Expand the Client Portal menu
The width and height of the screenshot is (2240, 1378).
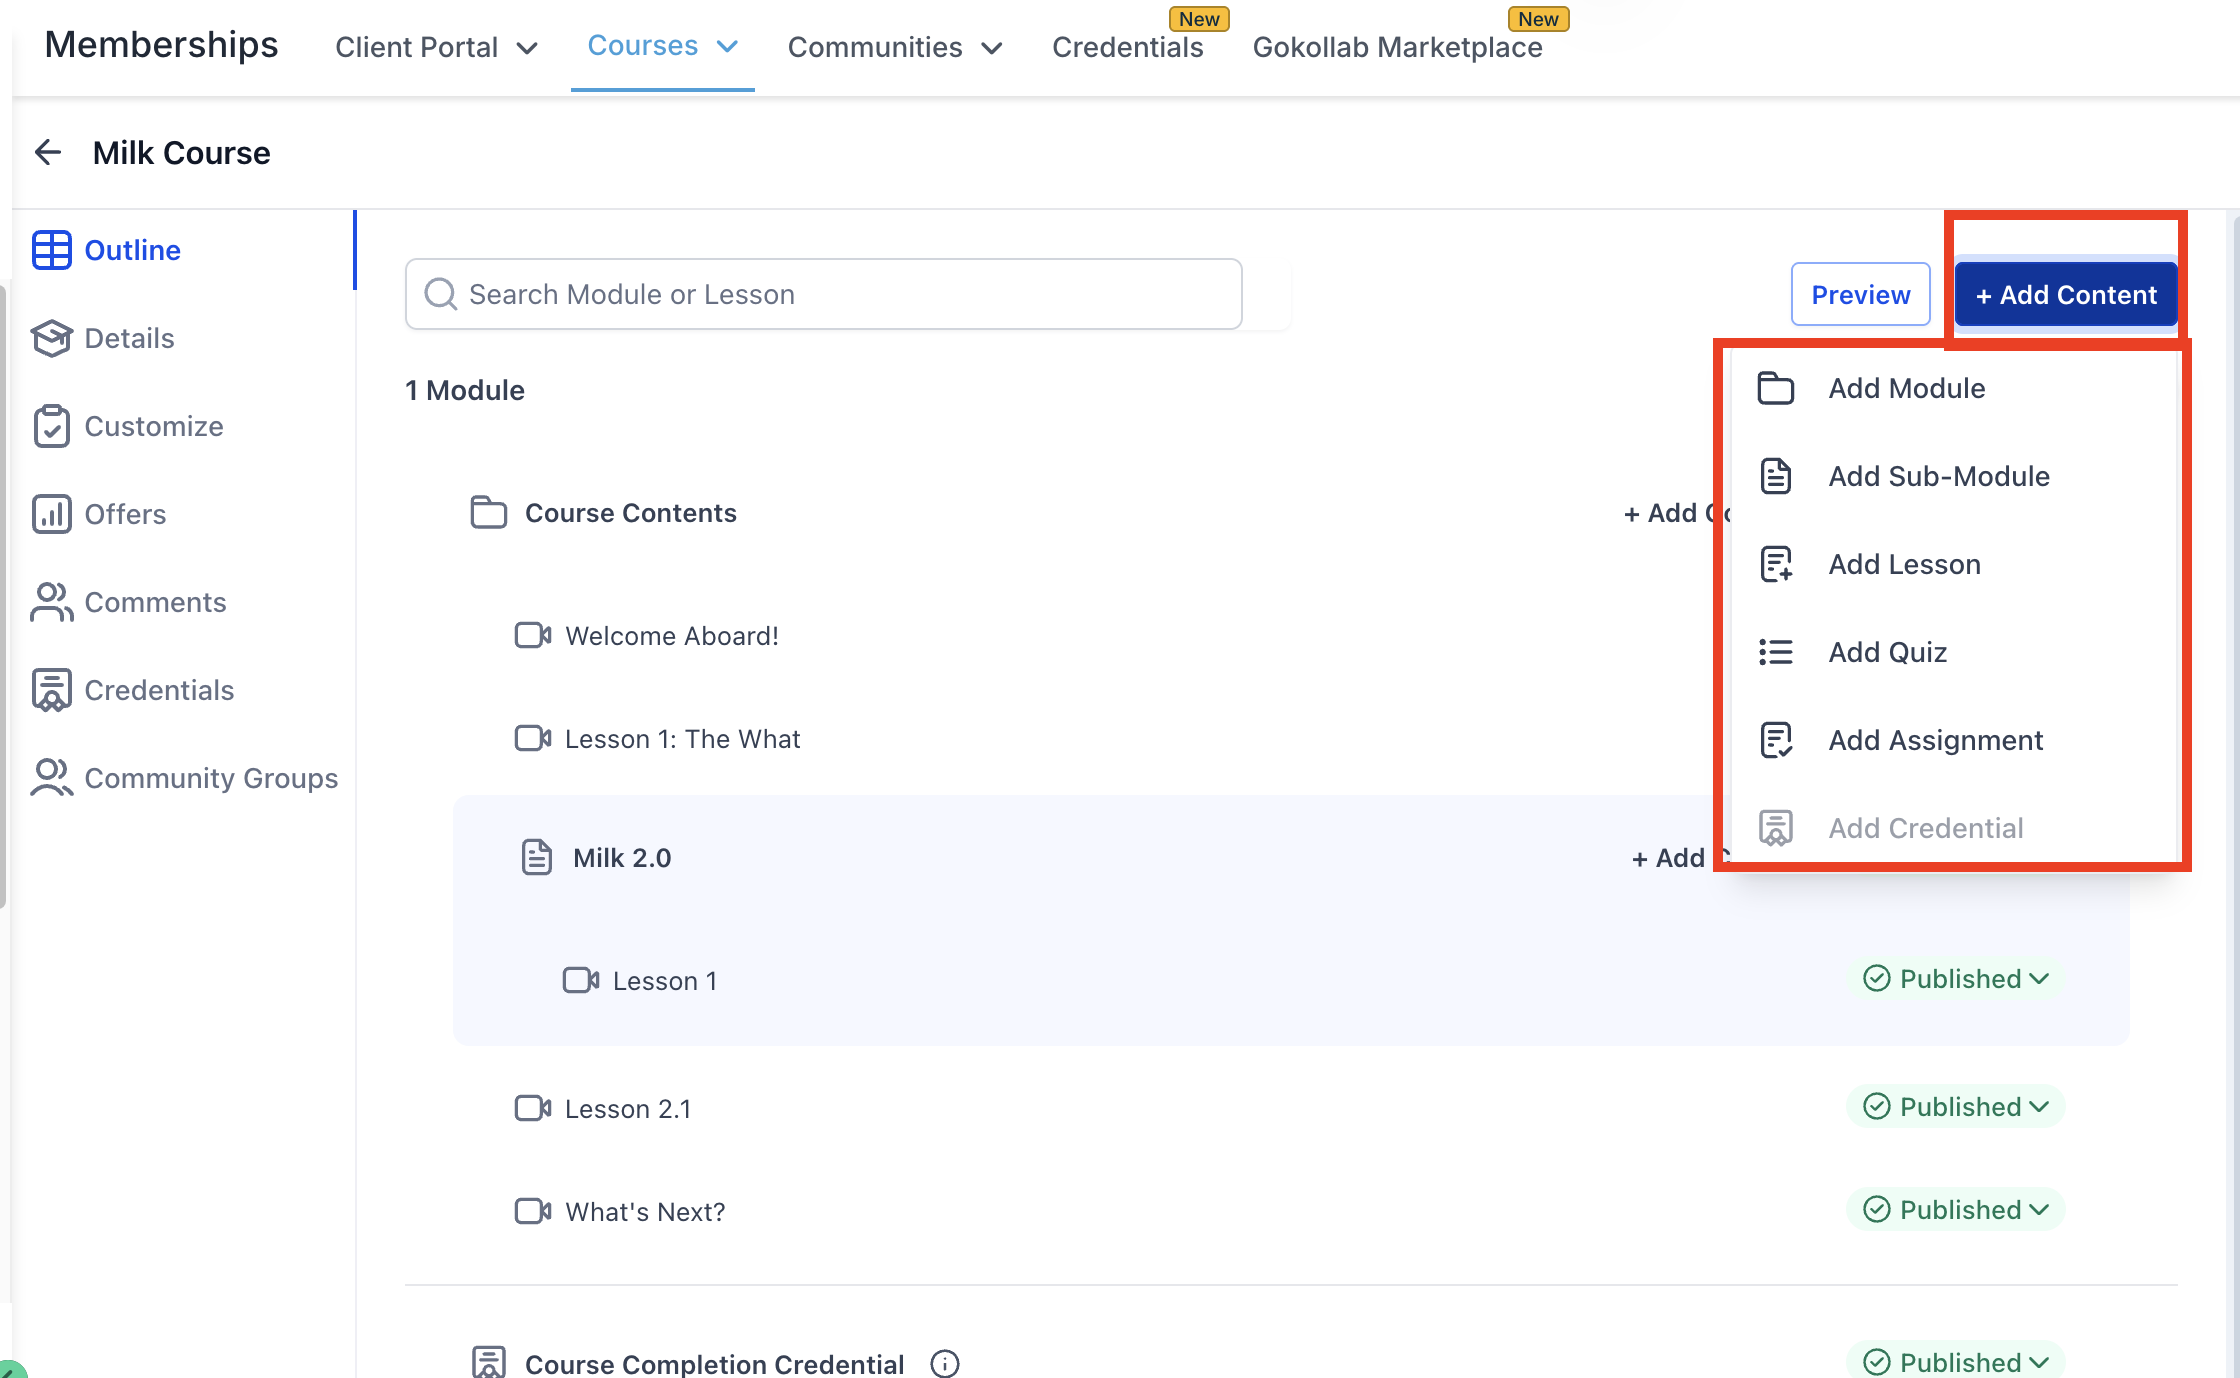point(436,47)
